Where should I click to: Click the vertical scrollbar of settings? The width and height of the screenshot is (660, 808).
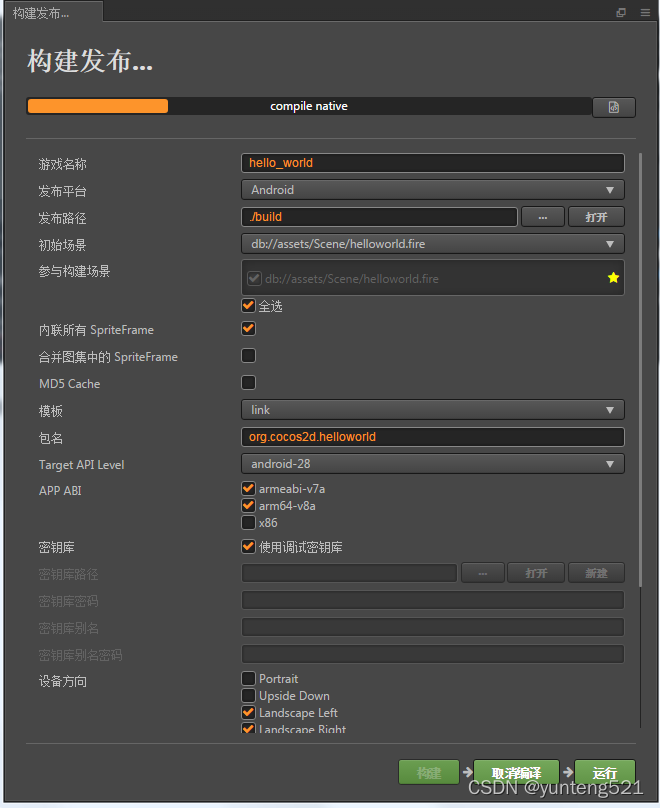[x=640, y=369]
